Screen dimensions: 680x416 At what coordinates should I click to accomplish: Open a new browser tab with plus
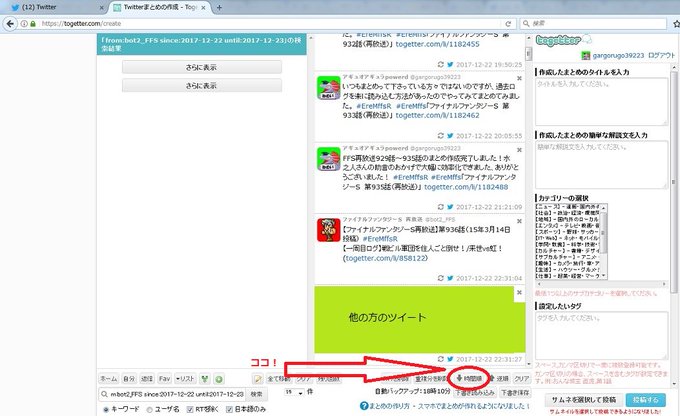(219, 7)
